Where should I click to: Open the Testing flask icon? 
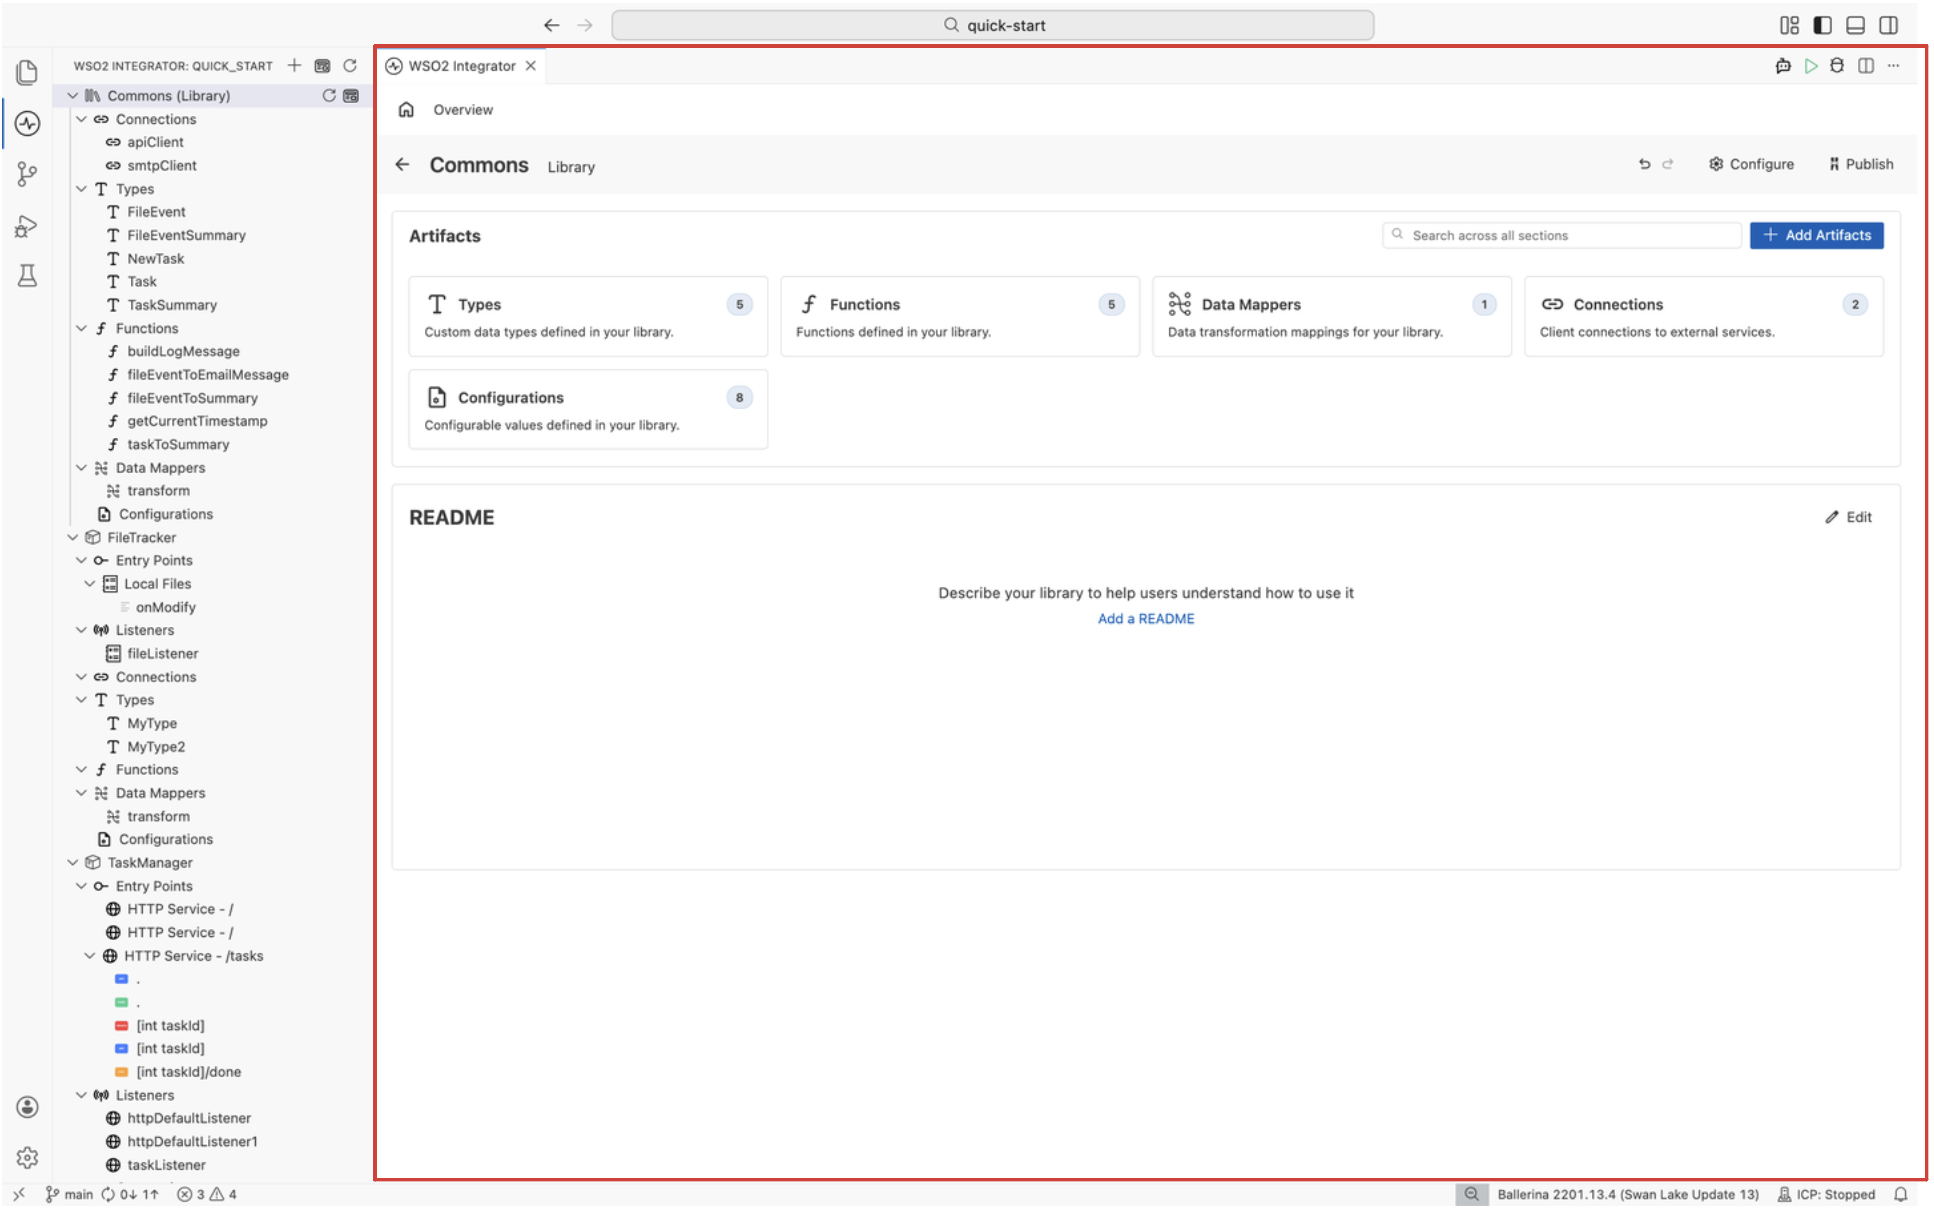27,276
